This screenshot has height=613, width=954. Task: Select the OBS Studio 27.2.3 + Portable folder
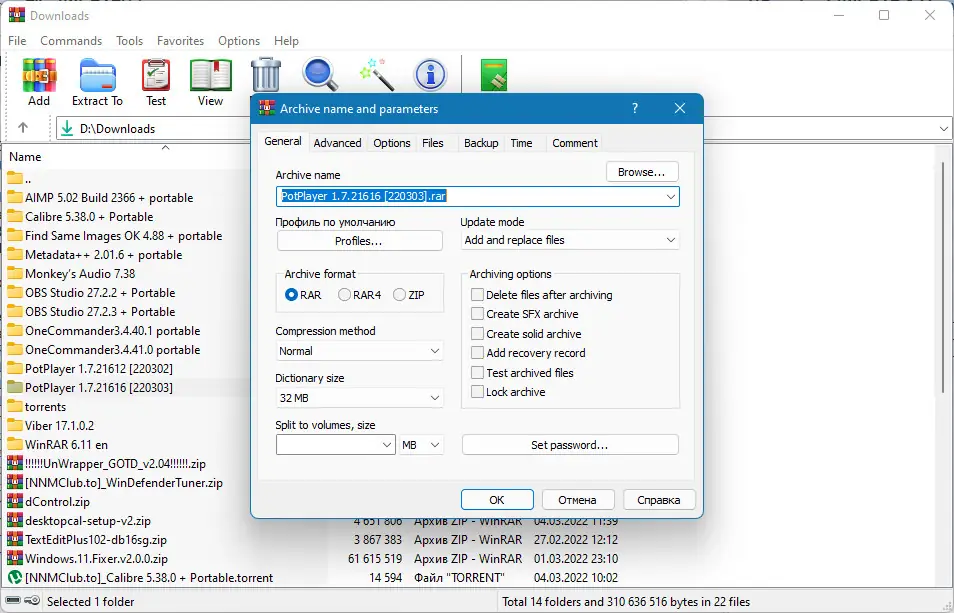coord(100,311)
